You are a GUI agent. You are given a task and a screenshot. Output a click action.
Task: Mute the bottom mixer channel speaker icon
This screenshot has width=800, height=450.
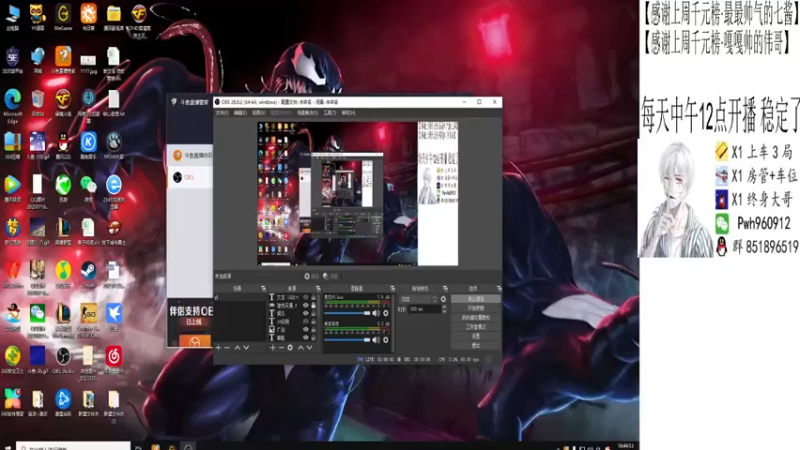click(x=376, y=339)
